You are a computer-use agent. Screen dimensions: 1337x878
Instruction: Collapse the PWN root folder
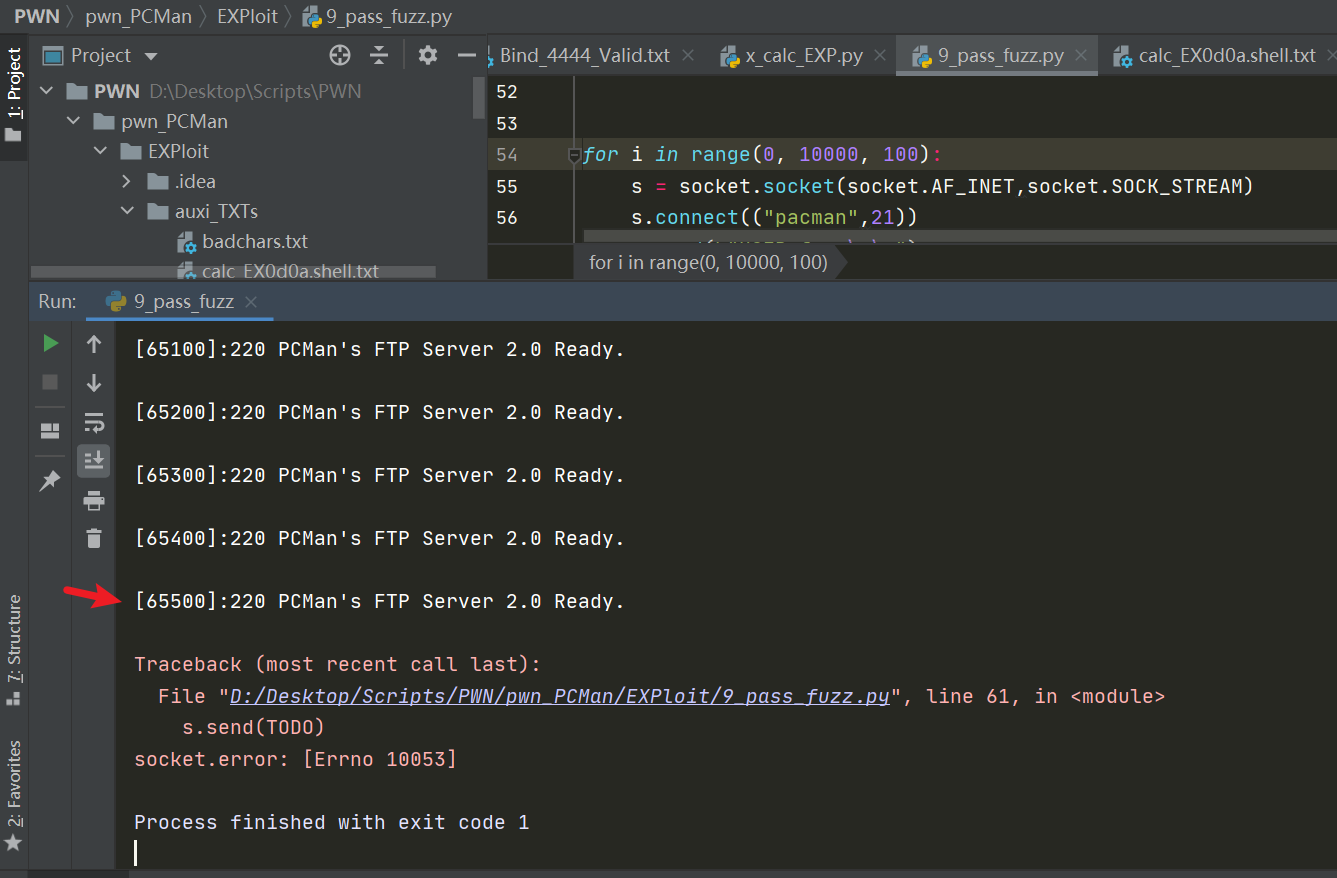(x=46, y=91)
